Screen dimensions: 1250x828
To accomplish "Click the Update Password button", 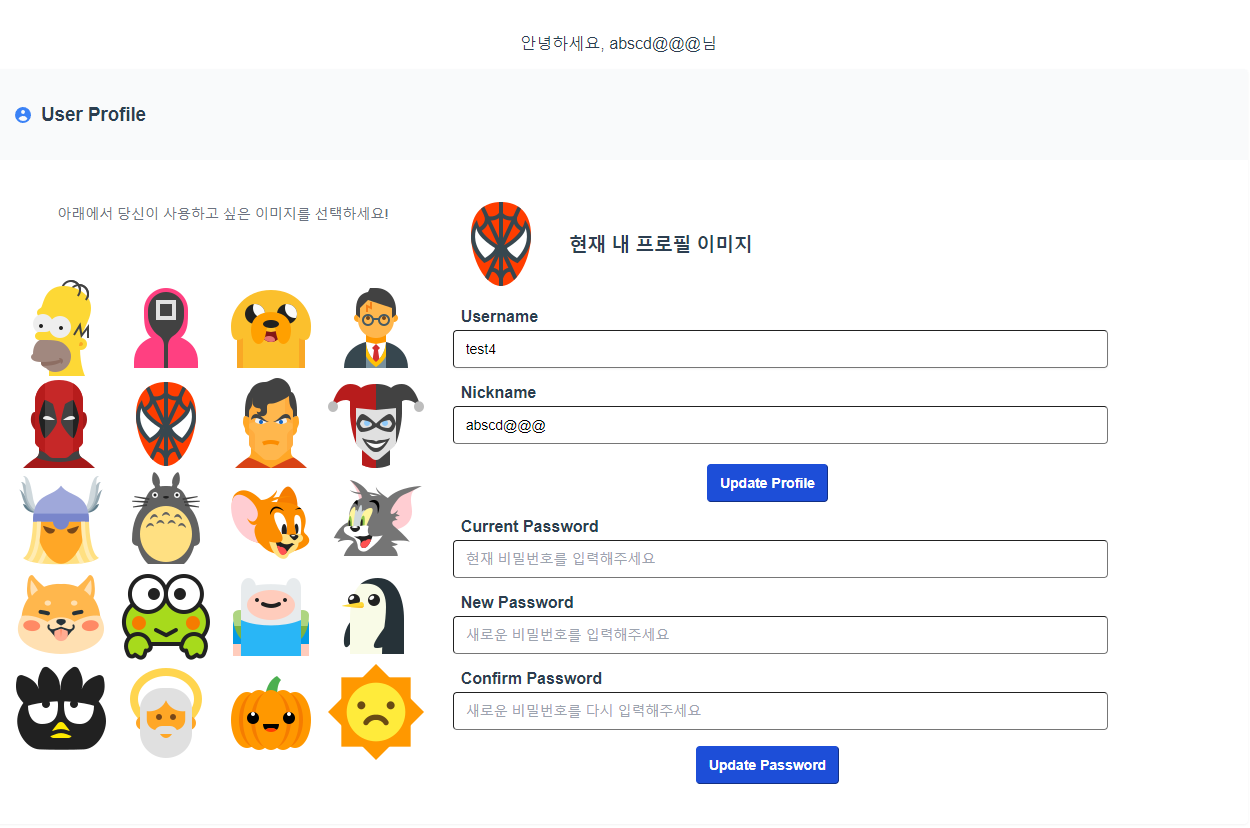I will point(767,765).
